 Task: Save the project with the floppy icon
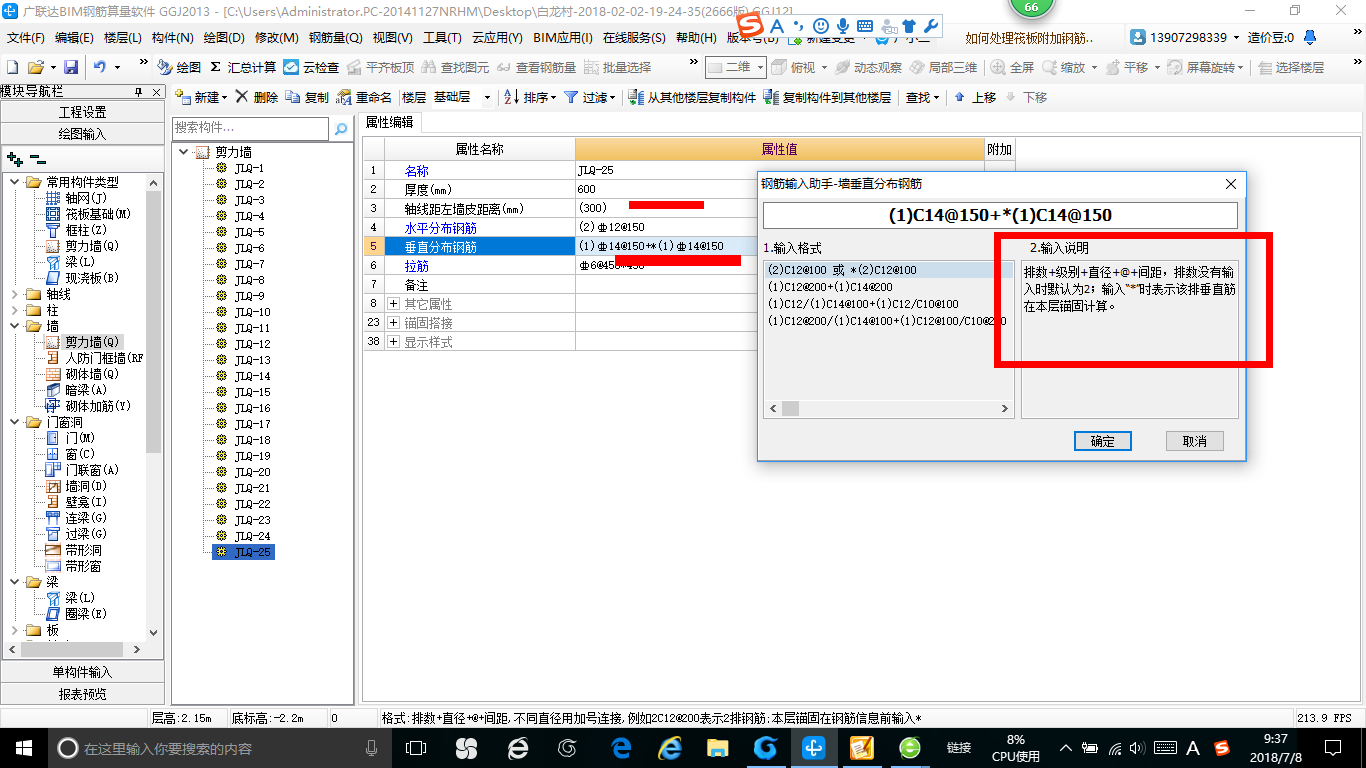coord(71,67)
